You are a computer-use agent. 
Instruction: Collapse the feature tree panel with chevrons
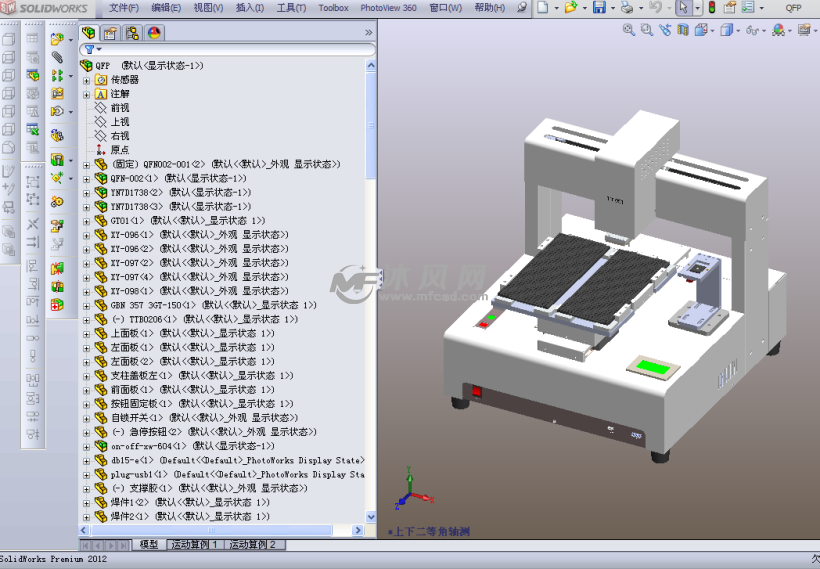pos(369,32)
